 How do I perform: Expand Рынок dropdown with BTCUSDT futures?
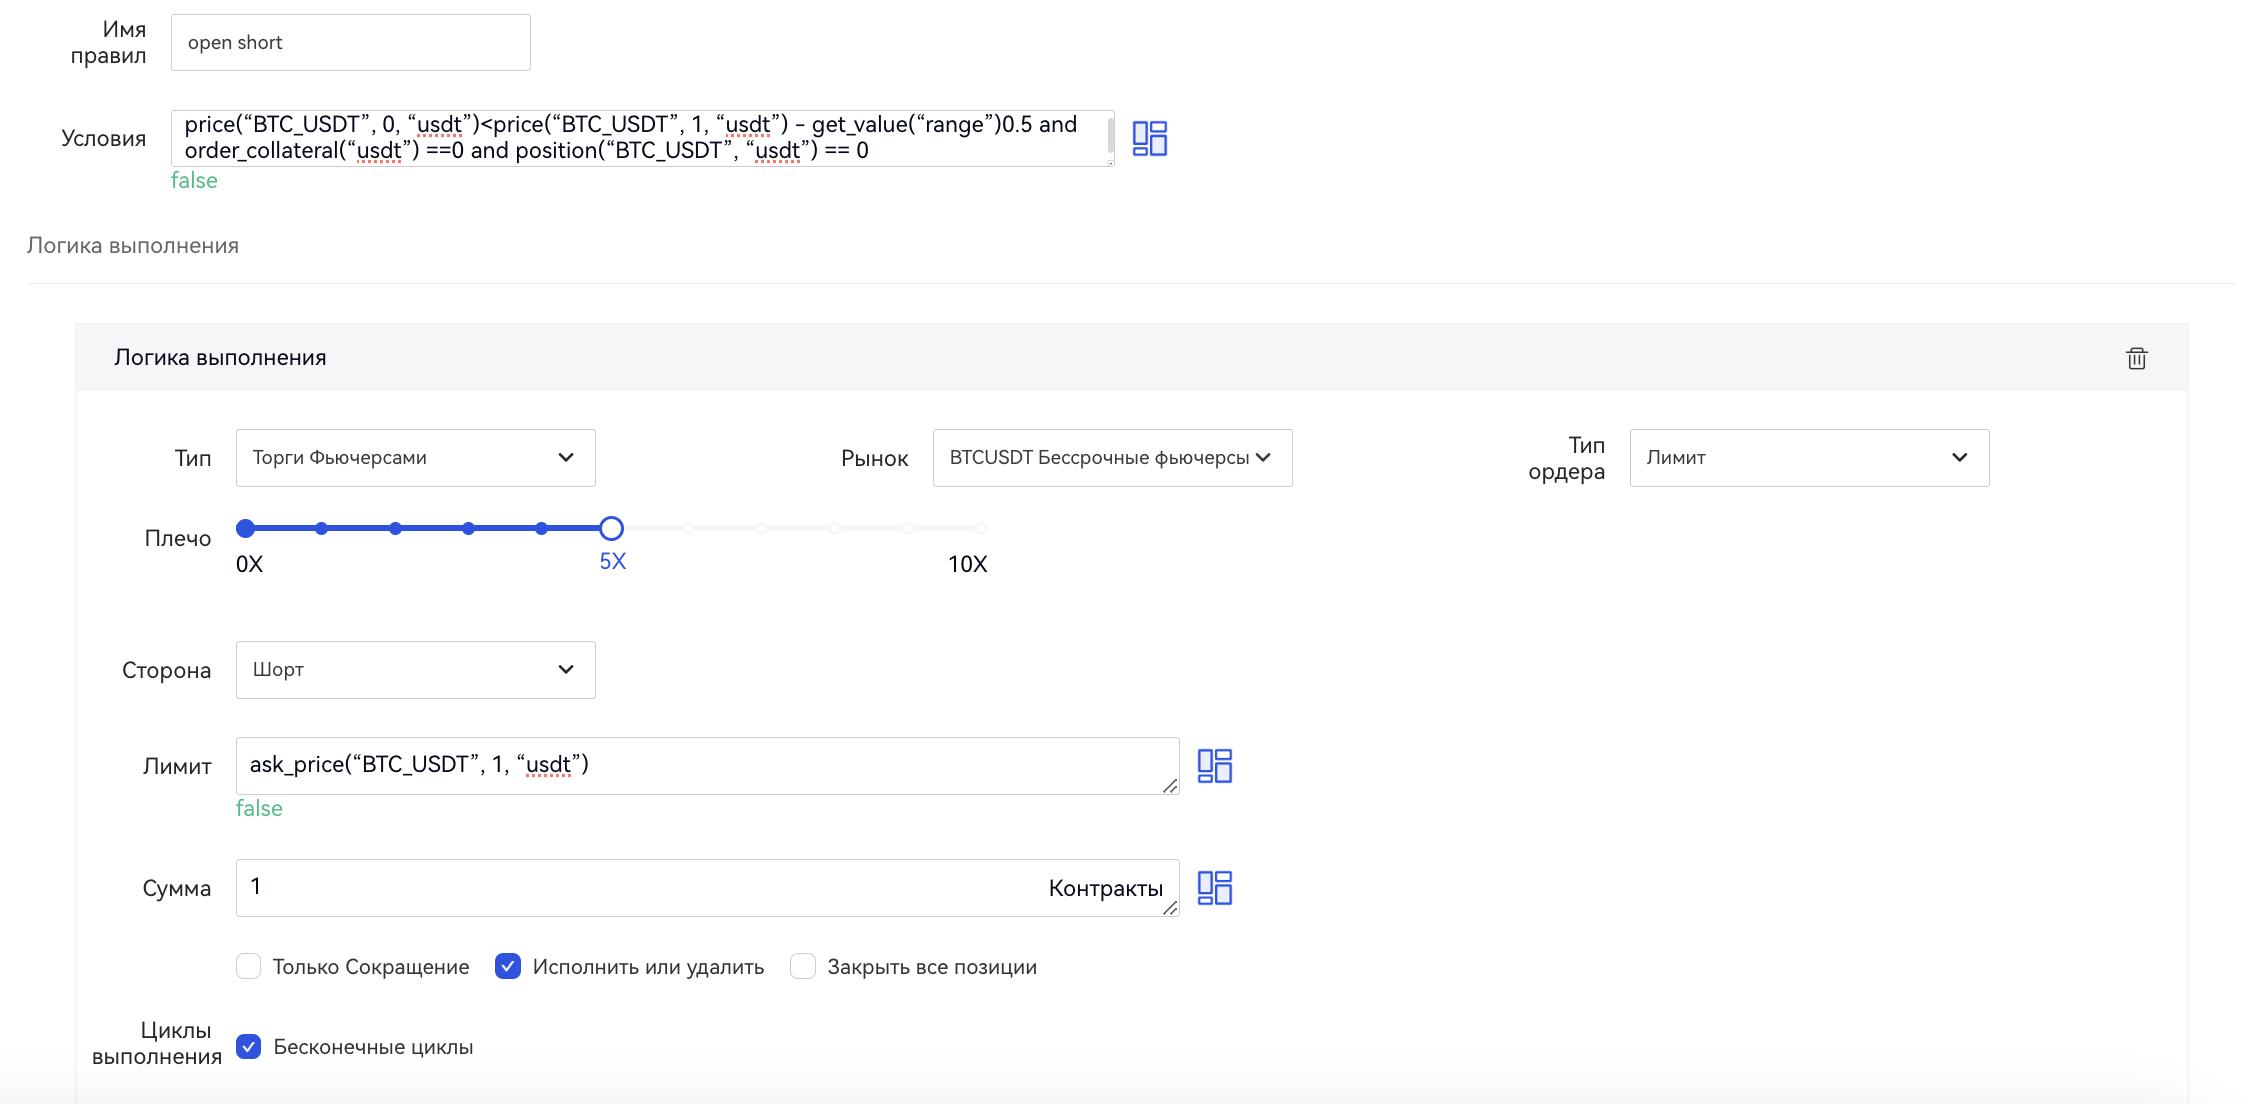pos(1111,458)
